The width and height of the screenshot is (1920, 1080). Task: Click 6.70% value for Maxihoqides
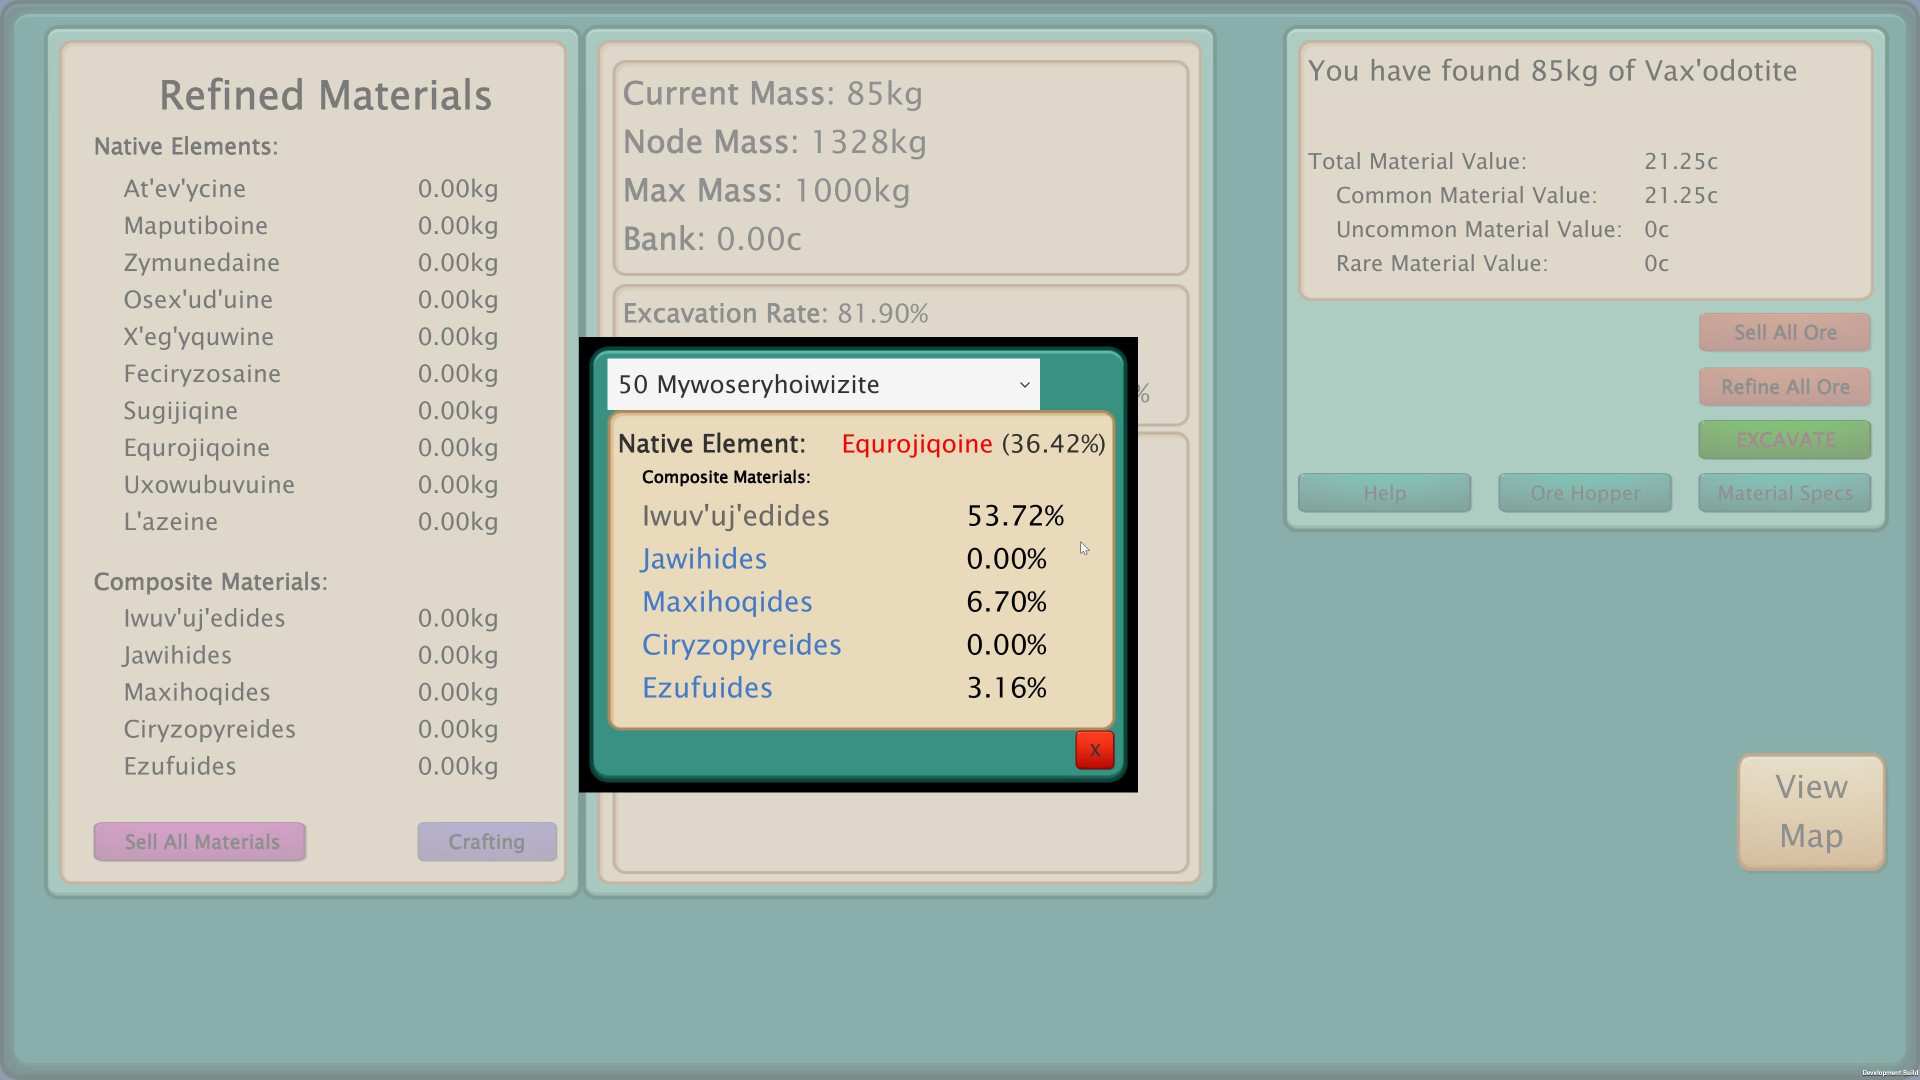(x=1006, y=602)
